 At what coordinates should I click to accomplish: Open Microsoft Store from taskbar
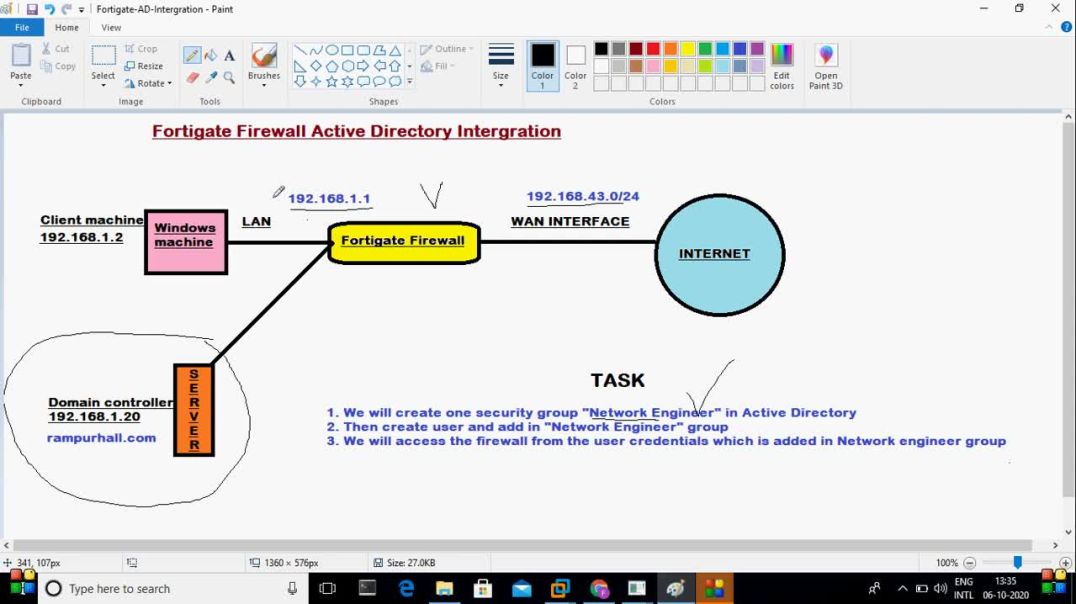483,589
